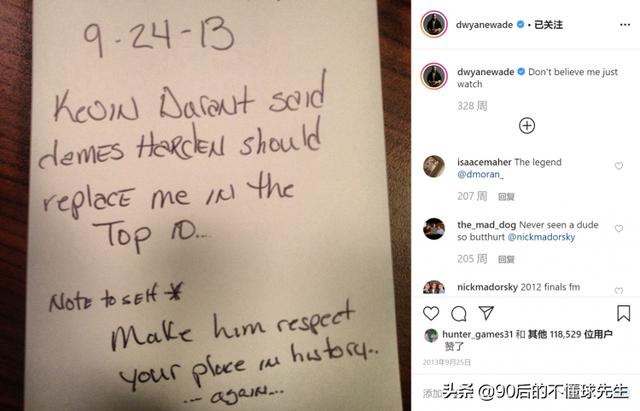The image size is (640, 411).
Task: Click the add comment input field
Action: (x=526, y=393)
